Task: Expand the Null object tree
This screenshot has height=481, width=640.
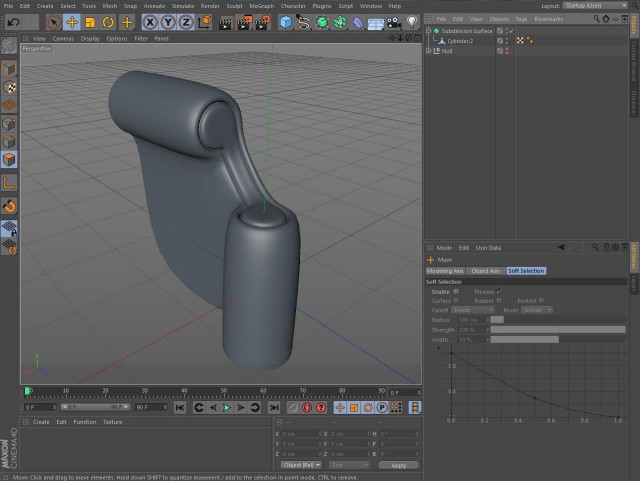Action: click(x=428, y=51)
